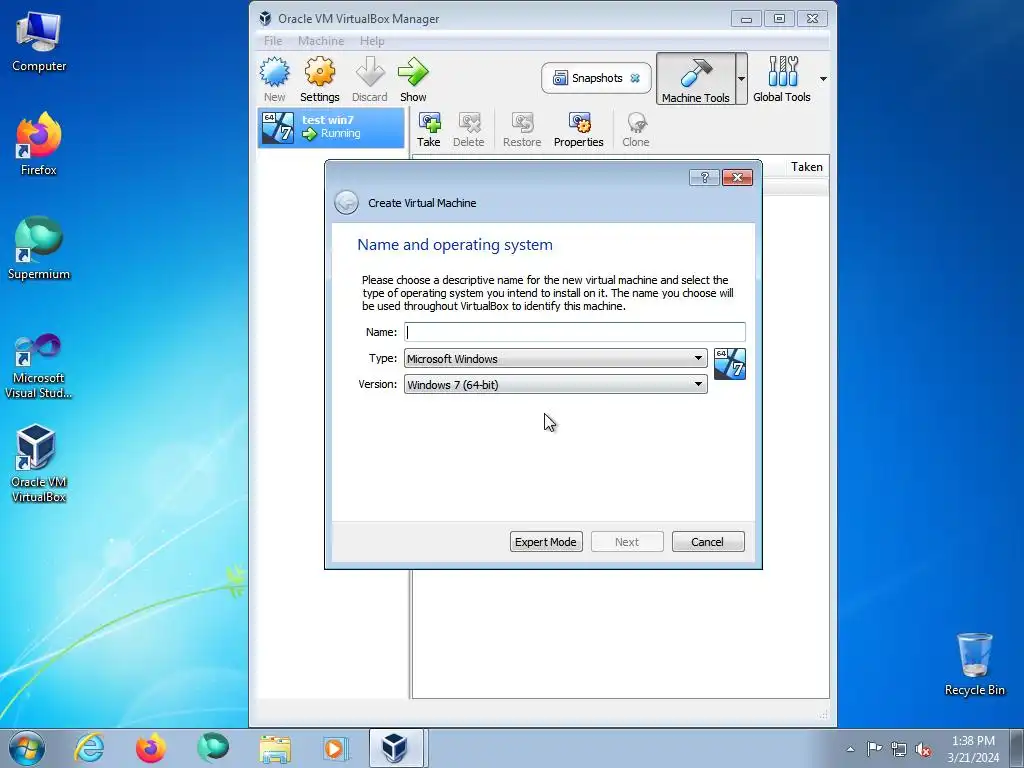The height and width of the screenshot is (768, 1024).
Task: Click the Restore snapshot icon
Action: pyautogui.click(x=522, y=129)
